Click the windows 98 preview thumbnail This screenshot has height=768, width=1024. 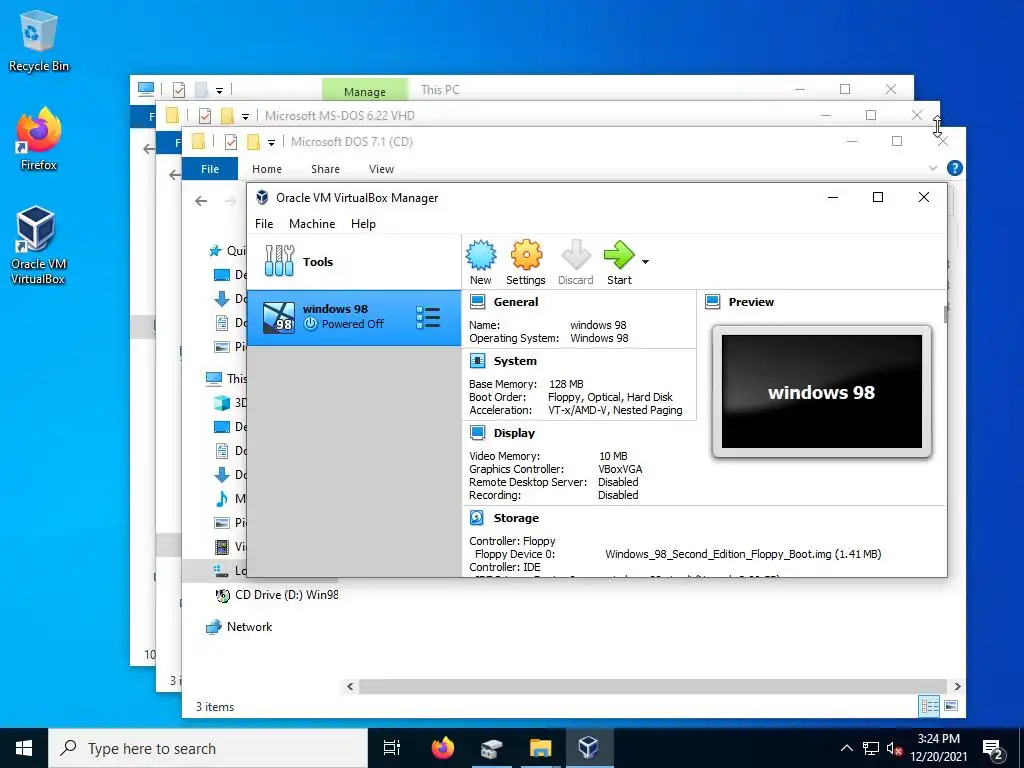point(822,392)
